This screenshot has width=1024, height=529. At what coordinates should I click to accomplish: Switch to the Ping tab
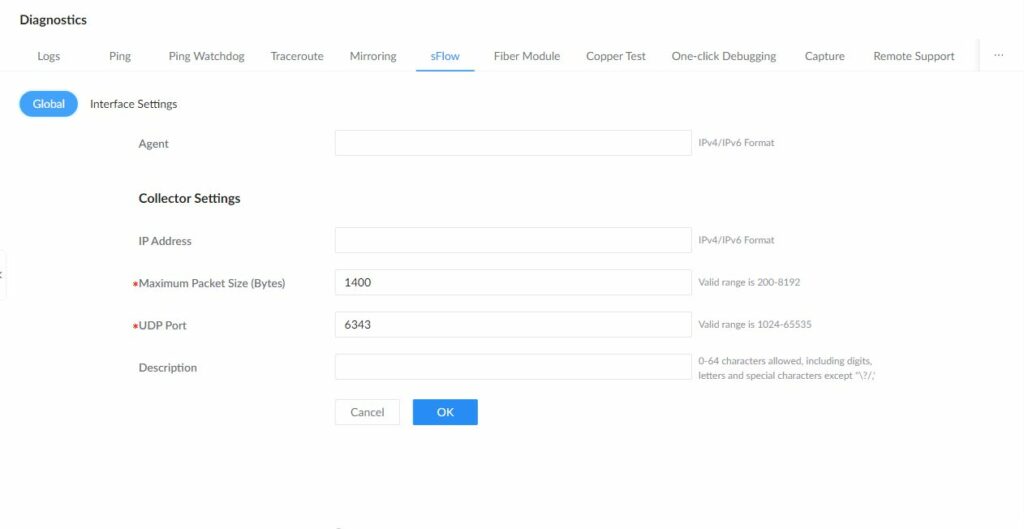(x=120, y=56)
